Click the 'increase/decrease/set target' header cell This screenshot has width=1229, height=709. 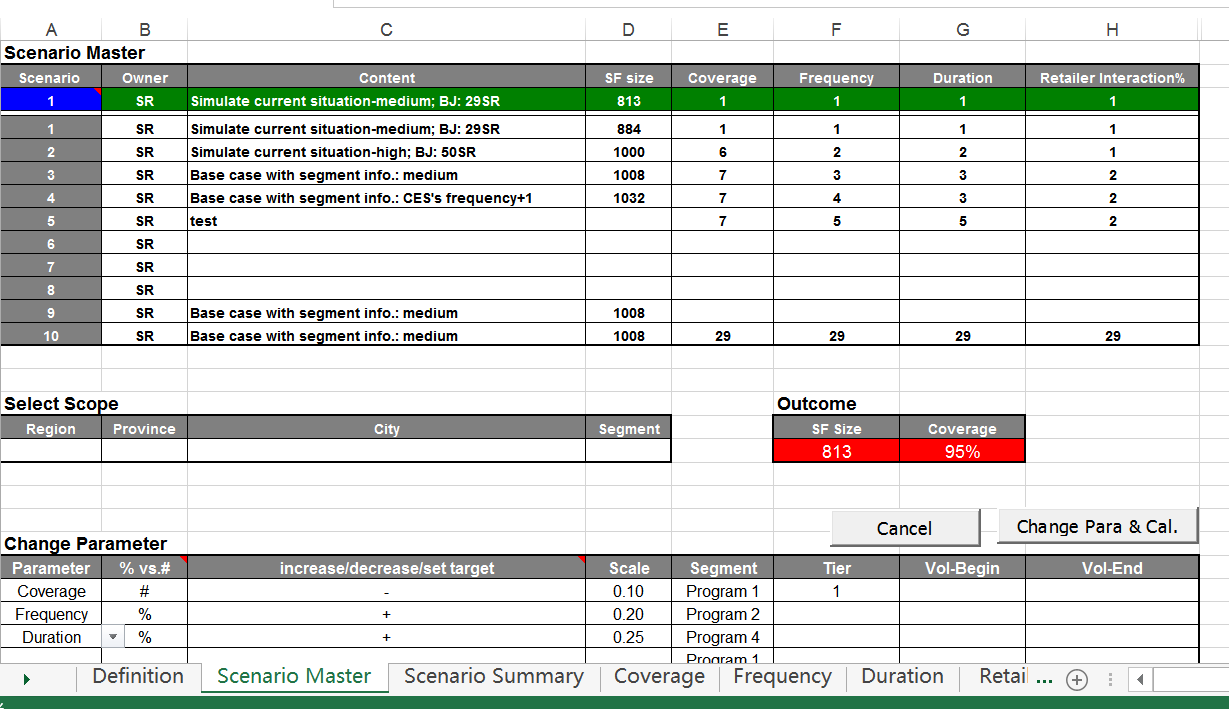tap(386, 568)
